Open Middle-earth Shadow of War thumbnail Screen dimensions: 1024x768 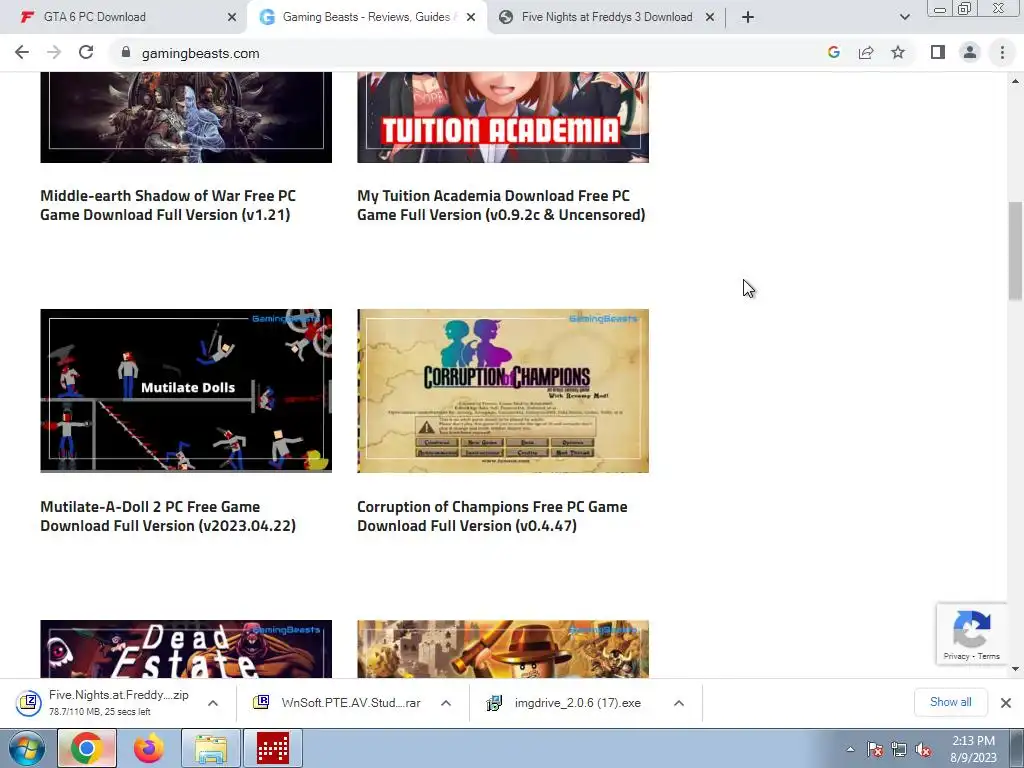(186, 117)
